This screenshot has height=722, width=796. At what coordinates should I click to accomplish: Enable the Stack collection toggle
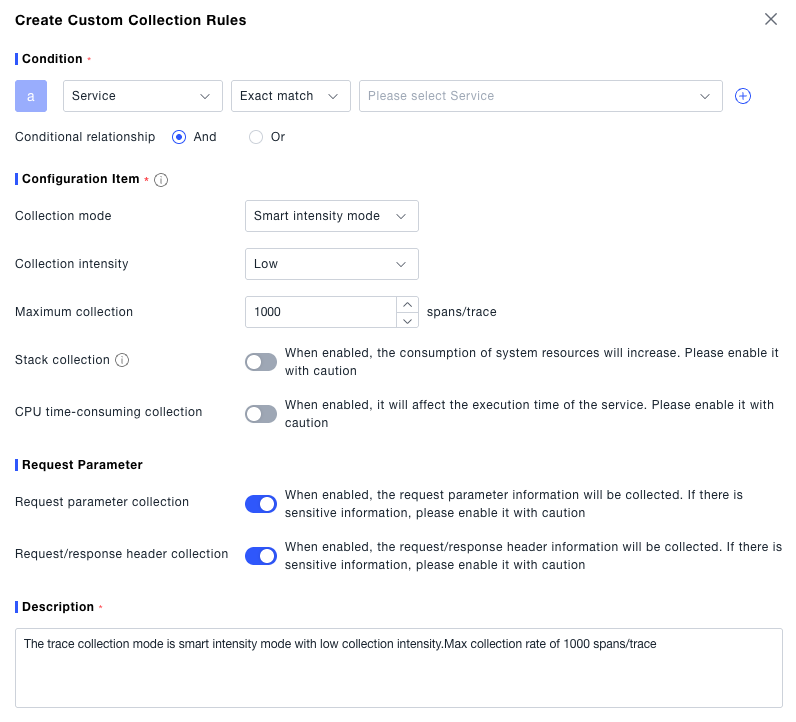pos(261,362)
